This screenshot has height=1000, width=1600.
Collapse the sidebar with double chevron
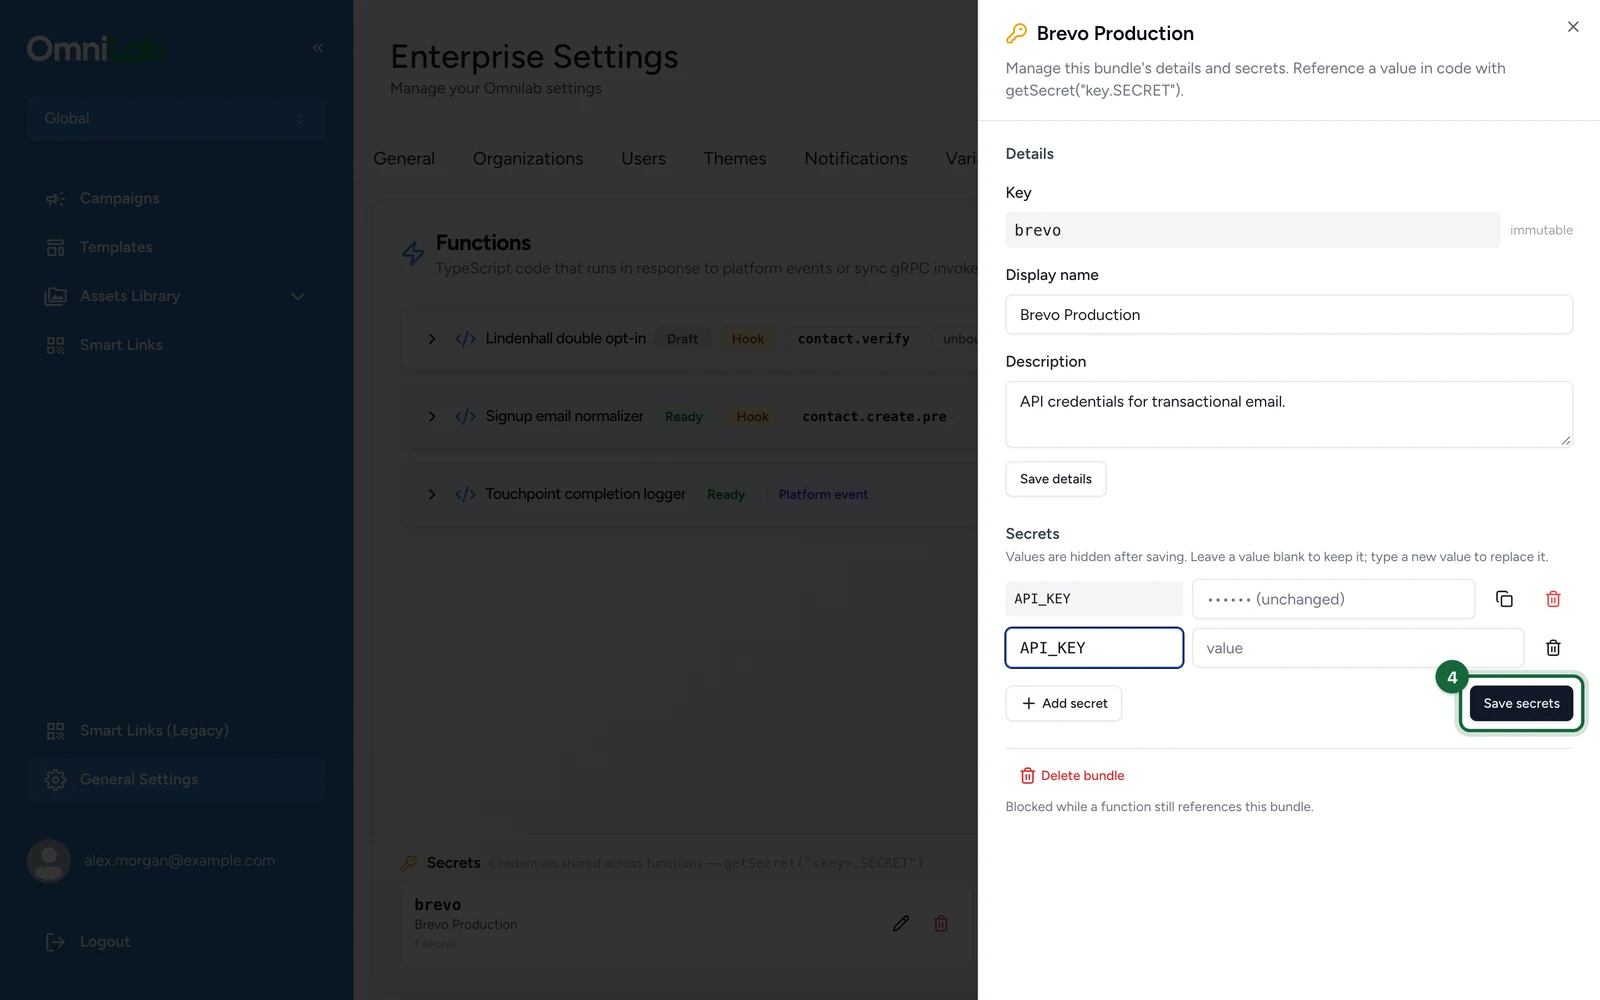[x=318, y=48]
